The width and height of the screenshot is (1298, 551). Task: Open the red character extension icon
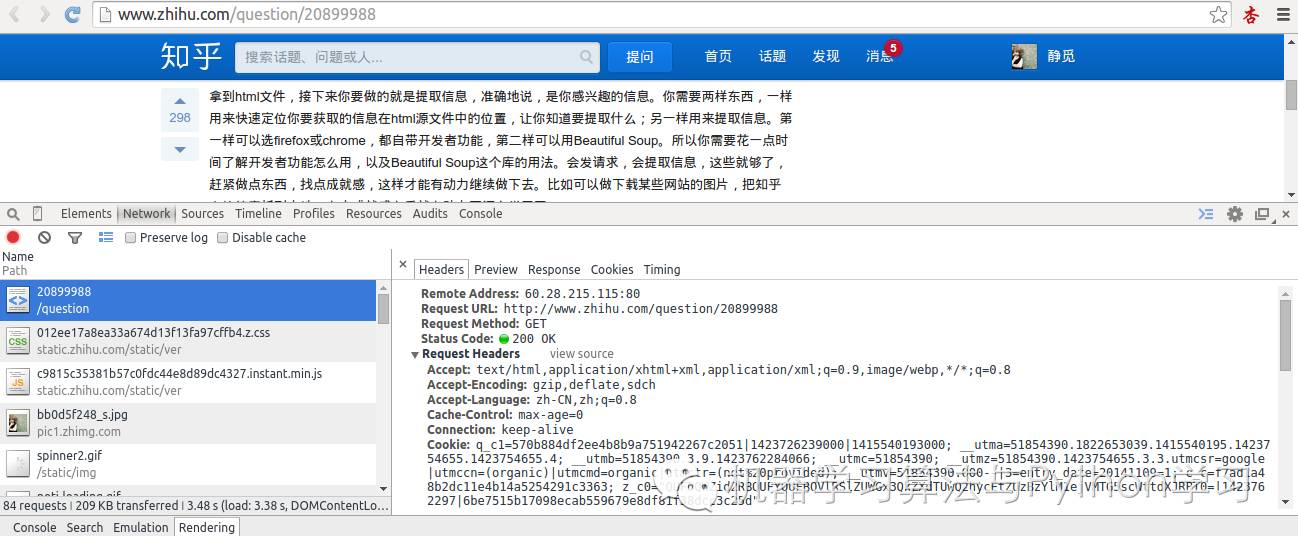coord(1251,15)
